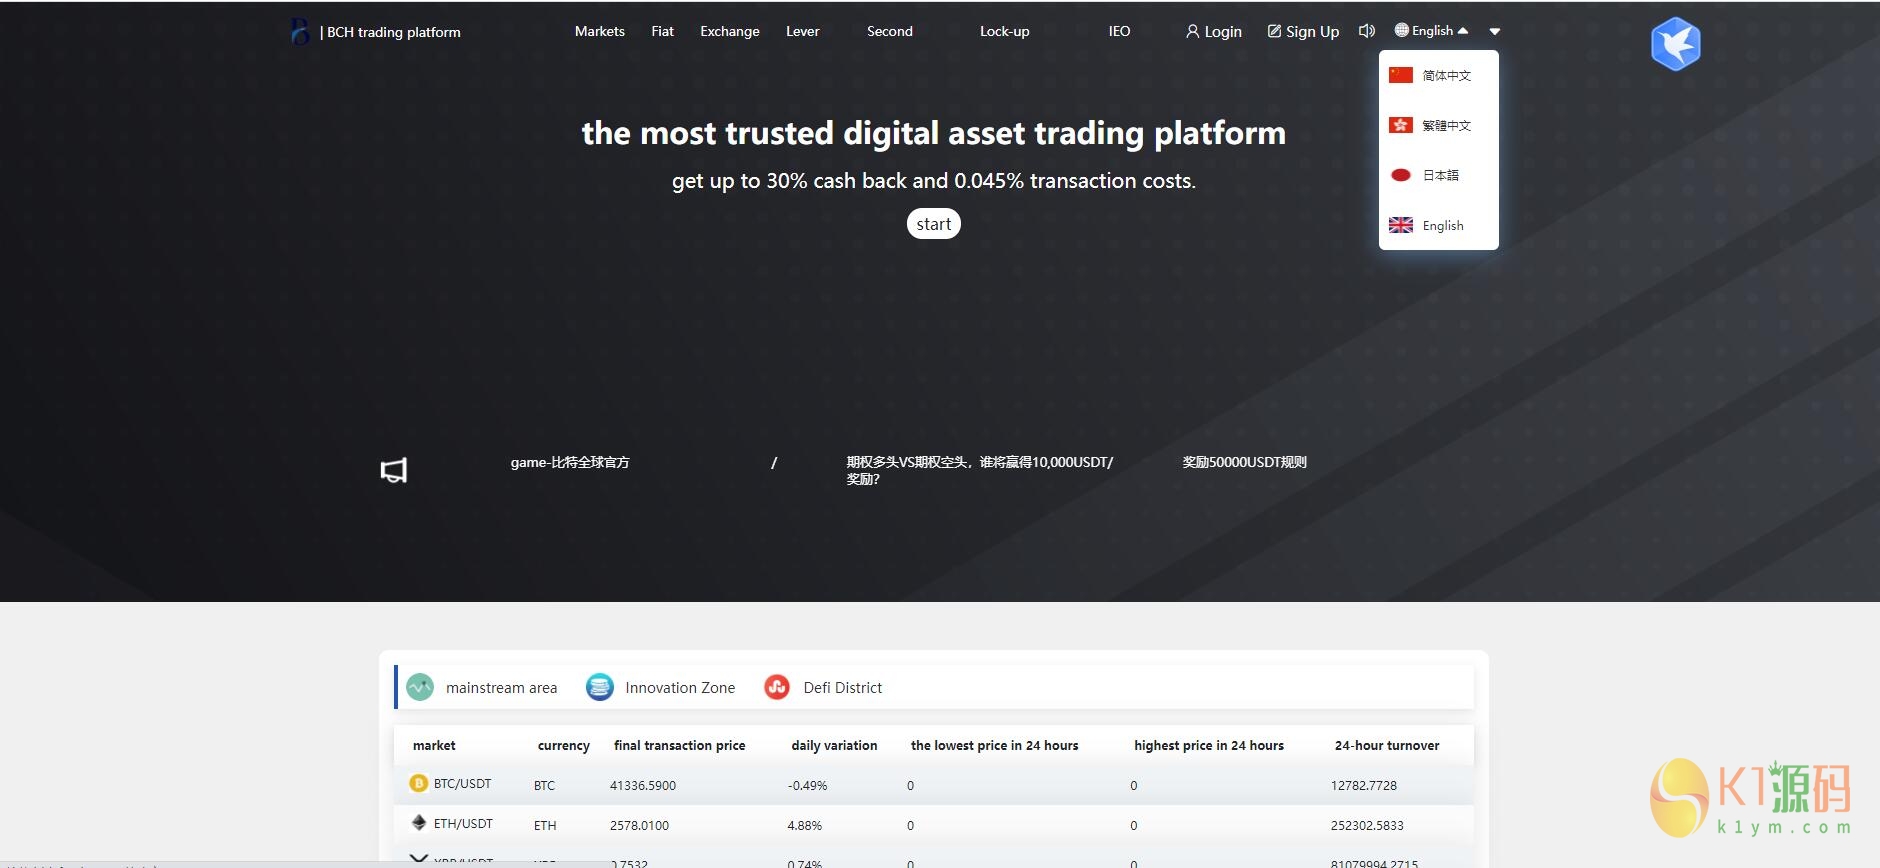Open the IEO menu item

pyautogui.click(x=1119, y=31)
